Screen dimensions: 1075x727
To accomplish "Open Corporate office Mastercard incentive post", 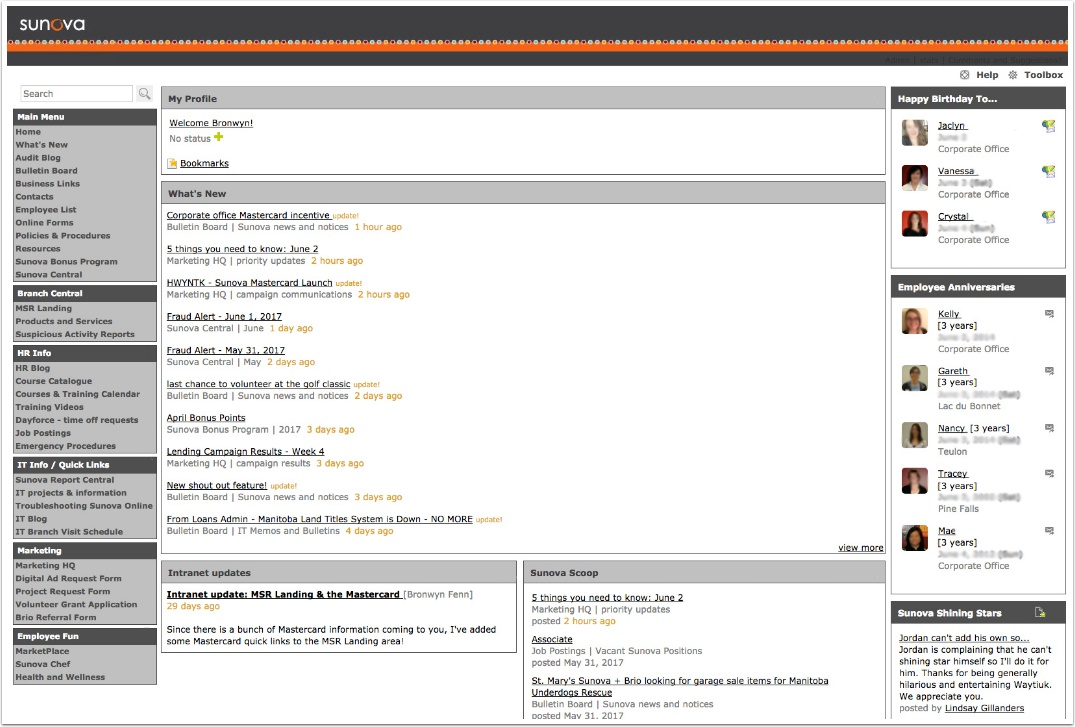I will click(x=248, y=215).
